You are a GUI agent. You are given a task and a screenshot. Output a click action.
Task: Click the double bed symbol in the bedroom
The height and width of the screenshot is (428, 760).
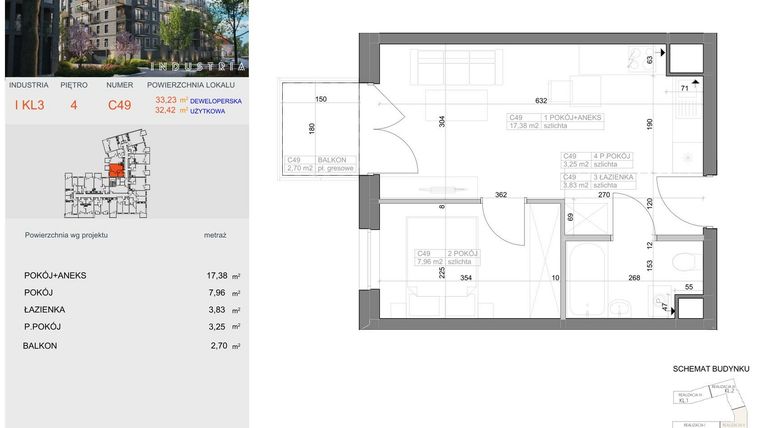tap(442, 267)
